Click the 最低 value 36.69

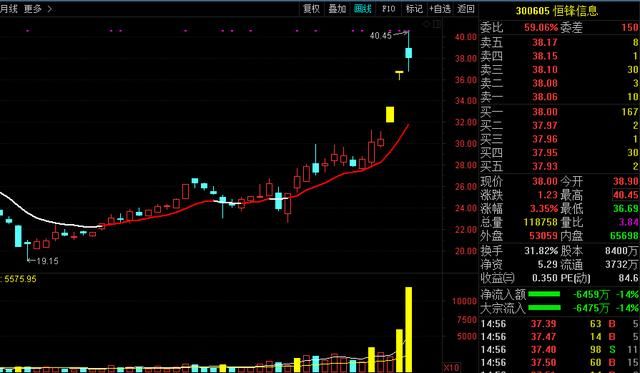tap(625, 209)
